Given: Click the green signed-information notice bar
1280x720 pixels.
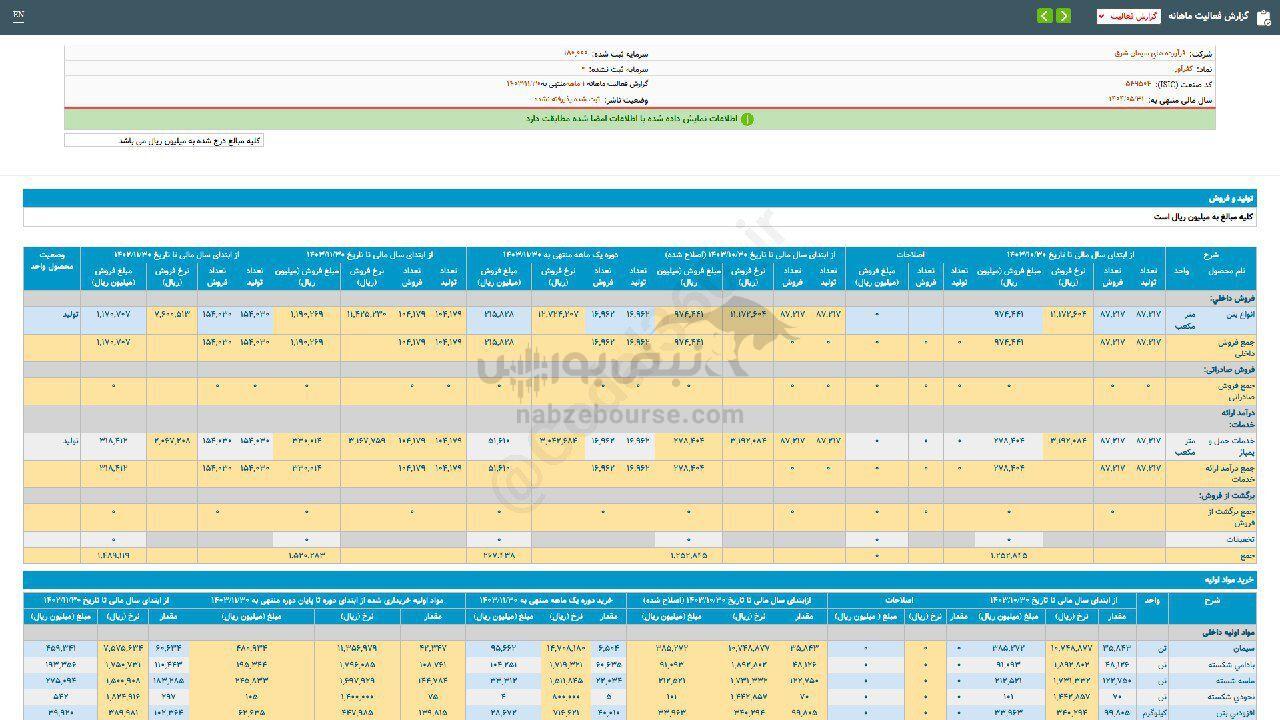Looking at the screenshot, I should click(x=640, y=119).
